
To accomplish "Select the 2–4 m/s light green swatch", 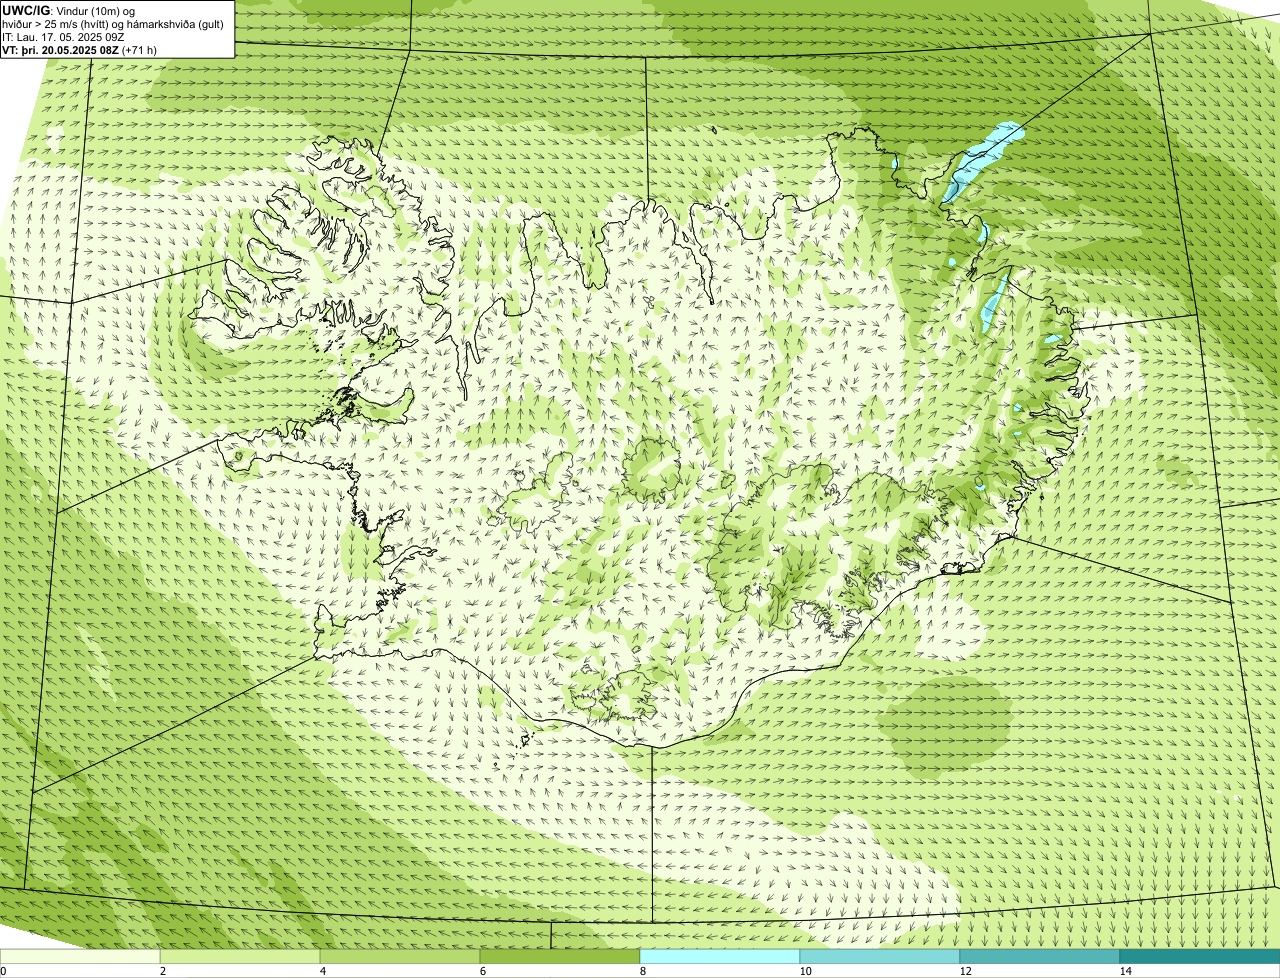I will (x=240, y=956).
